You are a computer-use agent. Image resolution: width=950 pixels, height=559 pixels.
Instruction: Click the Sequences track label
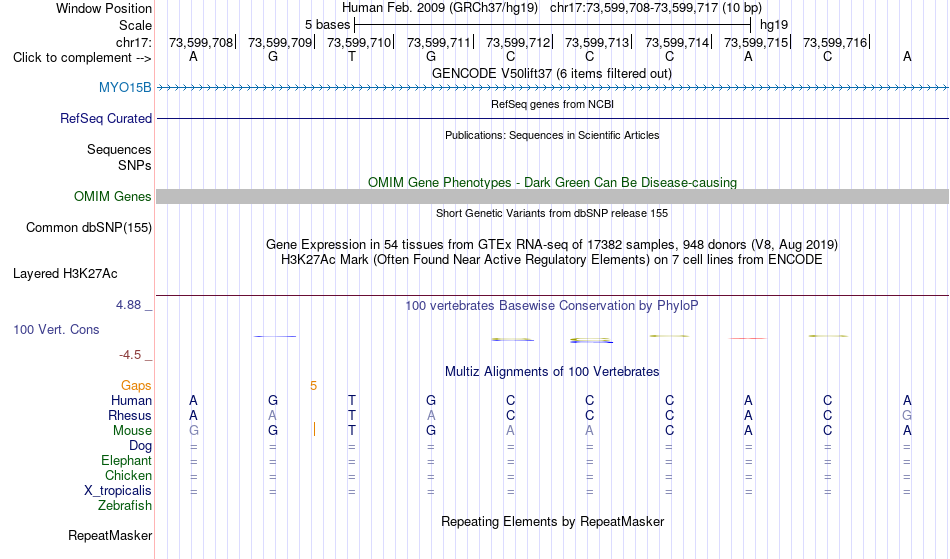(119, 150)
